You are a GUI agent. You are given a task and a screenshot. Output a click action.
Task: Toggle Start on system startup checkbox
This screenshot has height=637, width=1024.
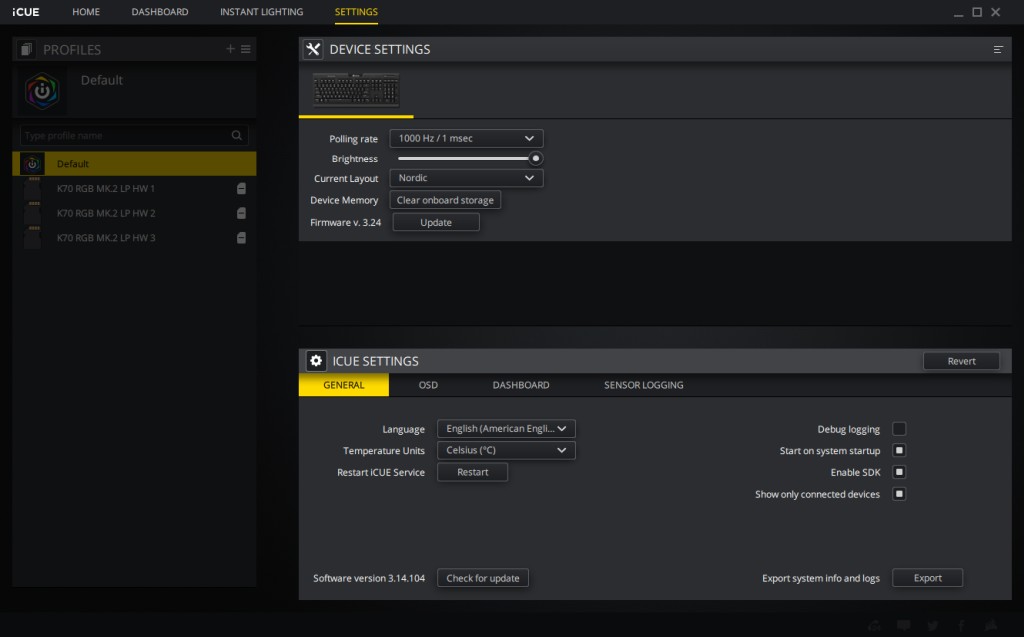point(899,451)
